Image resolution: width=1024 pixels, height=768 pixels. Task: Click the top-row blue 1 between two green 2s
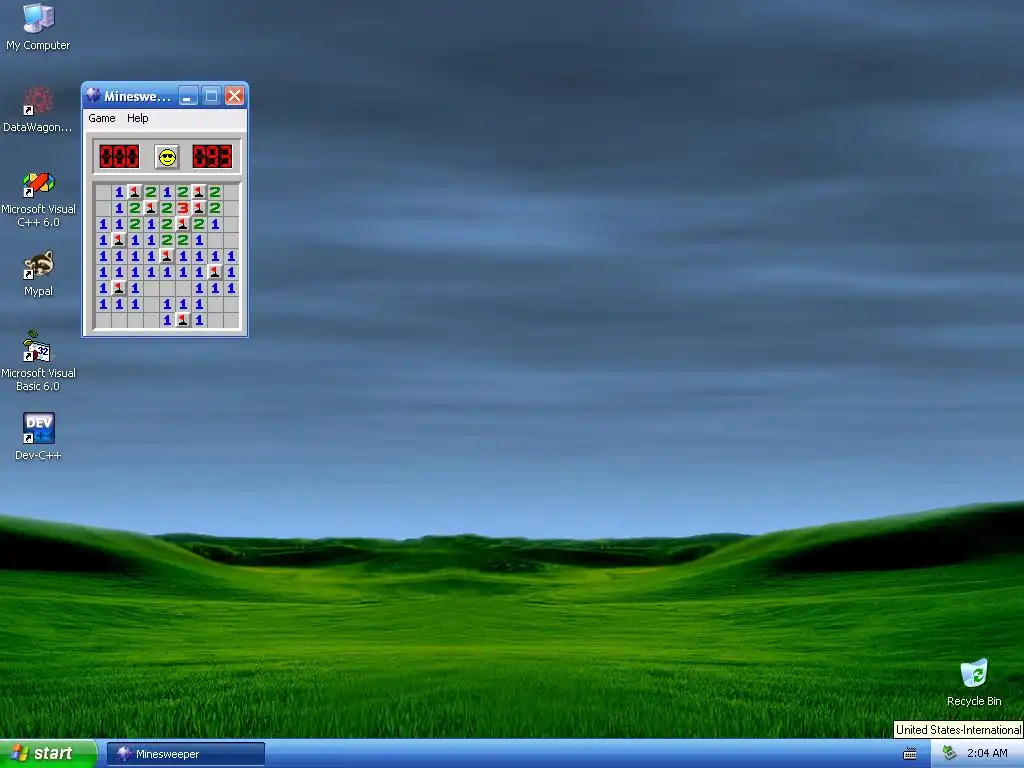pyautogui.click(x=167, y=192)
